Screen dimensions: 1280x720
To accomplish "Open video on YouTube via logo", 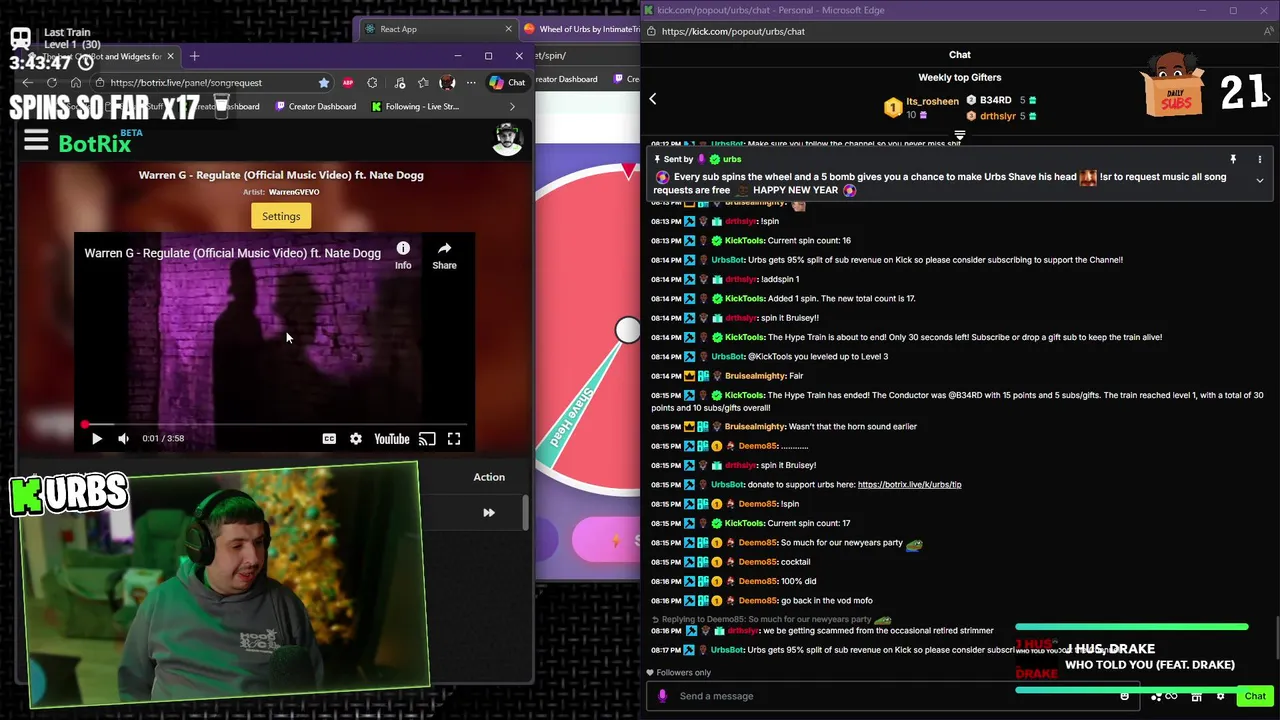I will click(392, 438).
